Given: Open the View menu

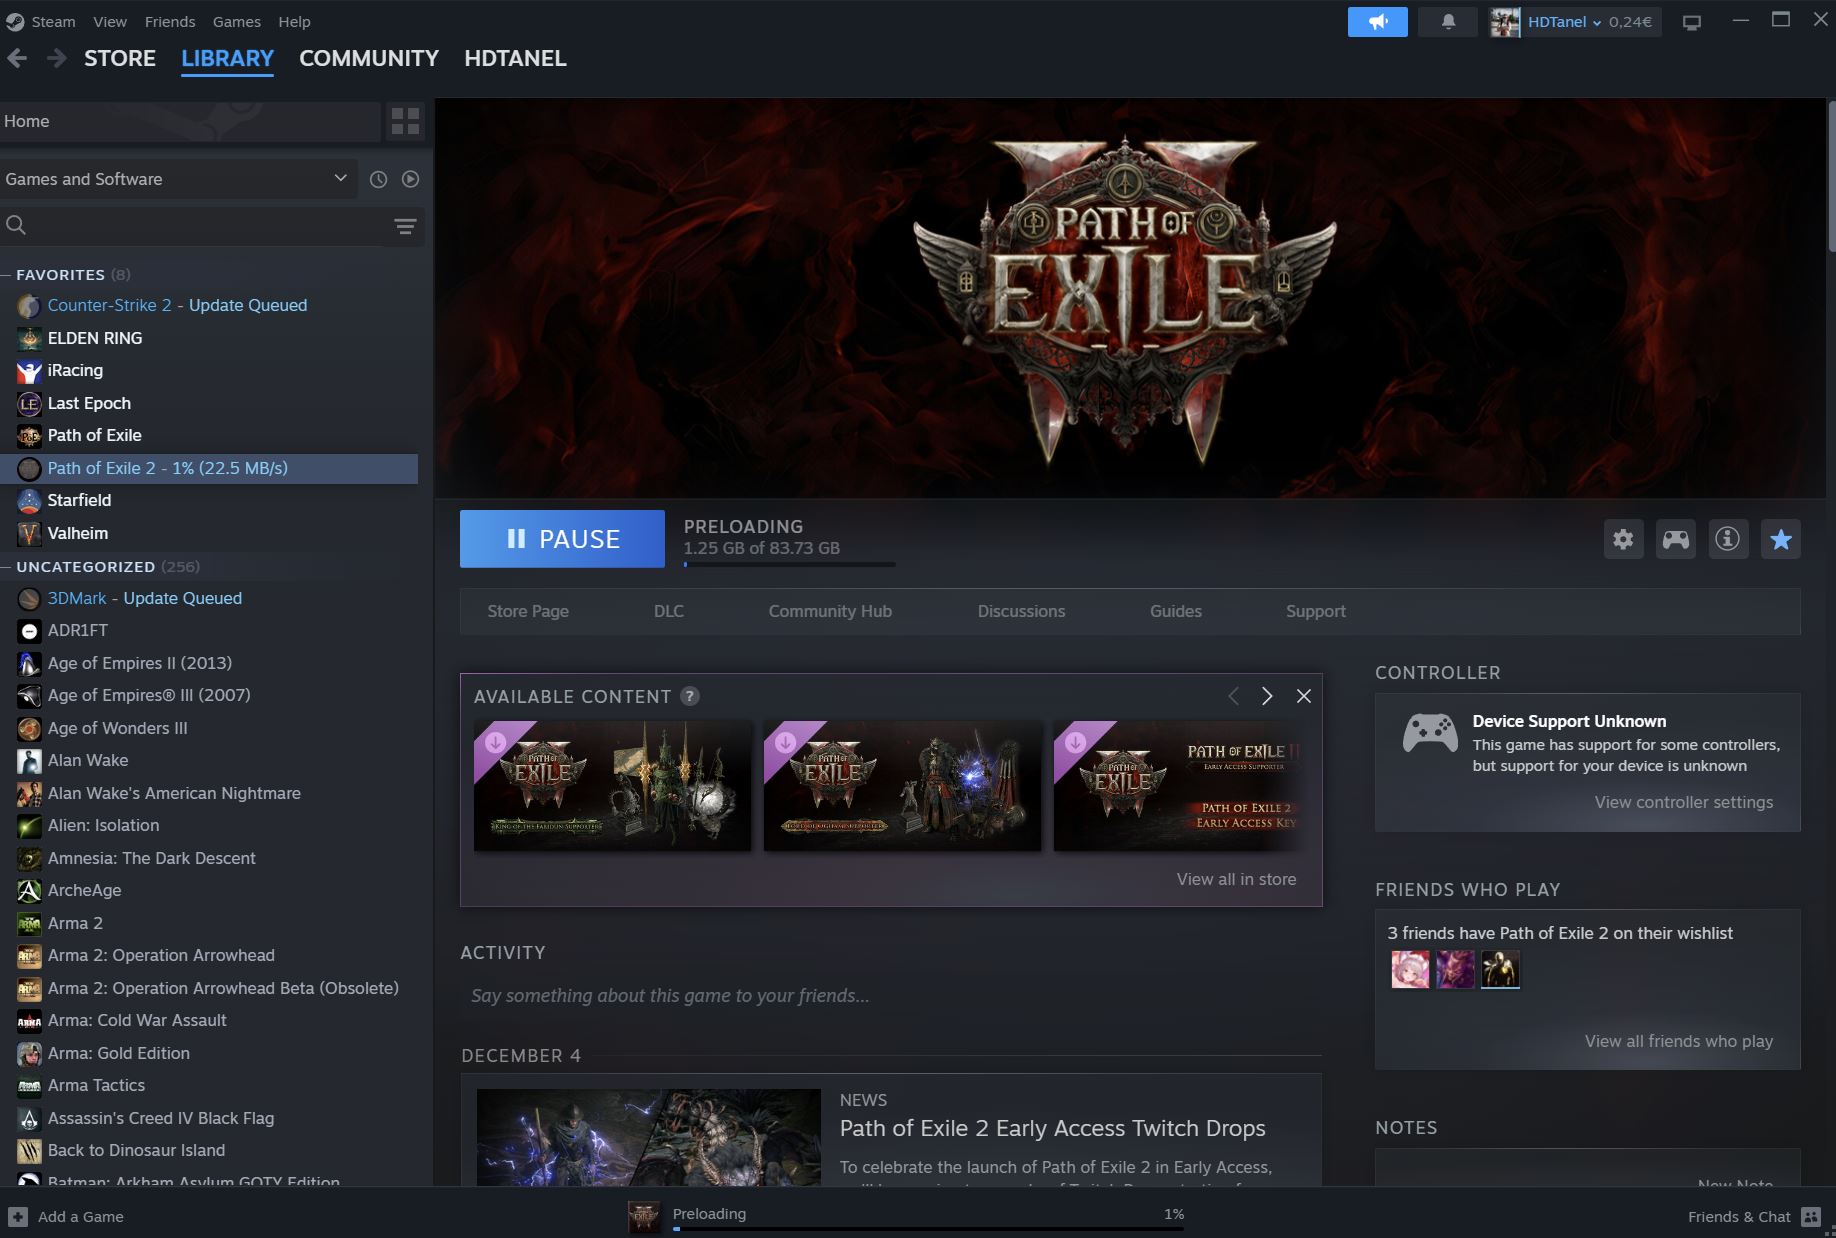Looking at the screenshot, I should click(x=110, y=21).
